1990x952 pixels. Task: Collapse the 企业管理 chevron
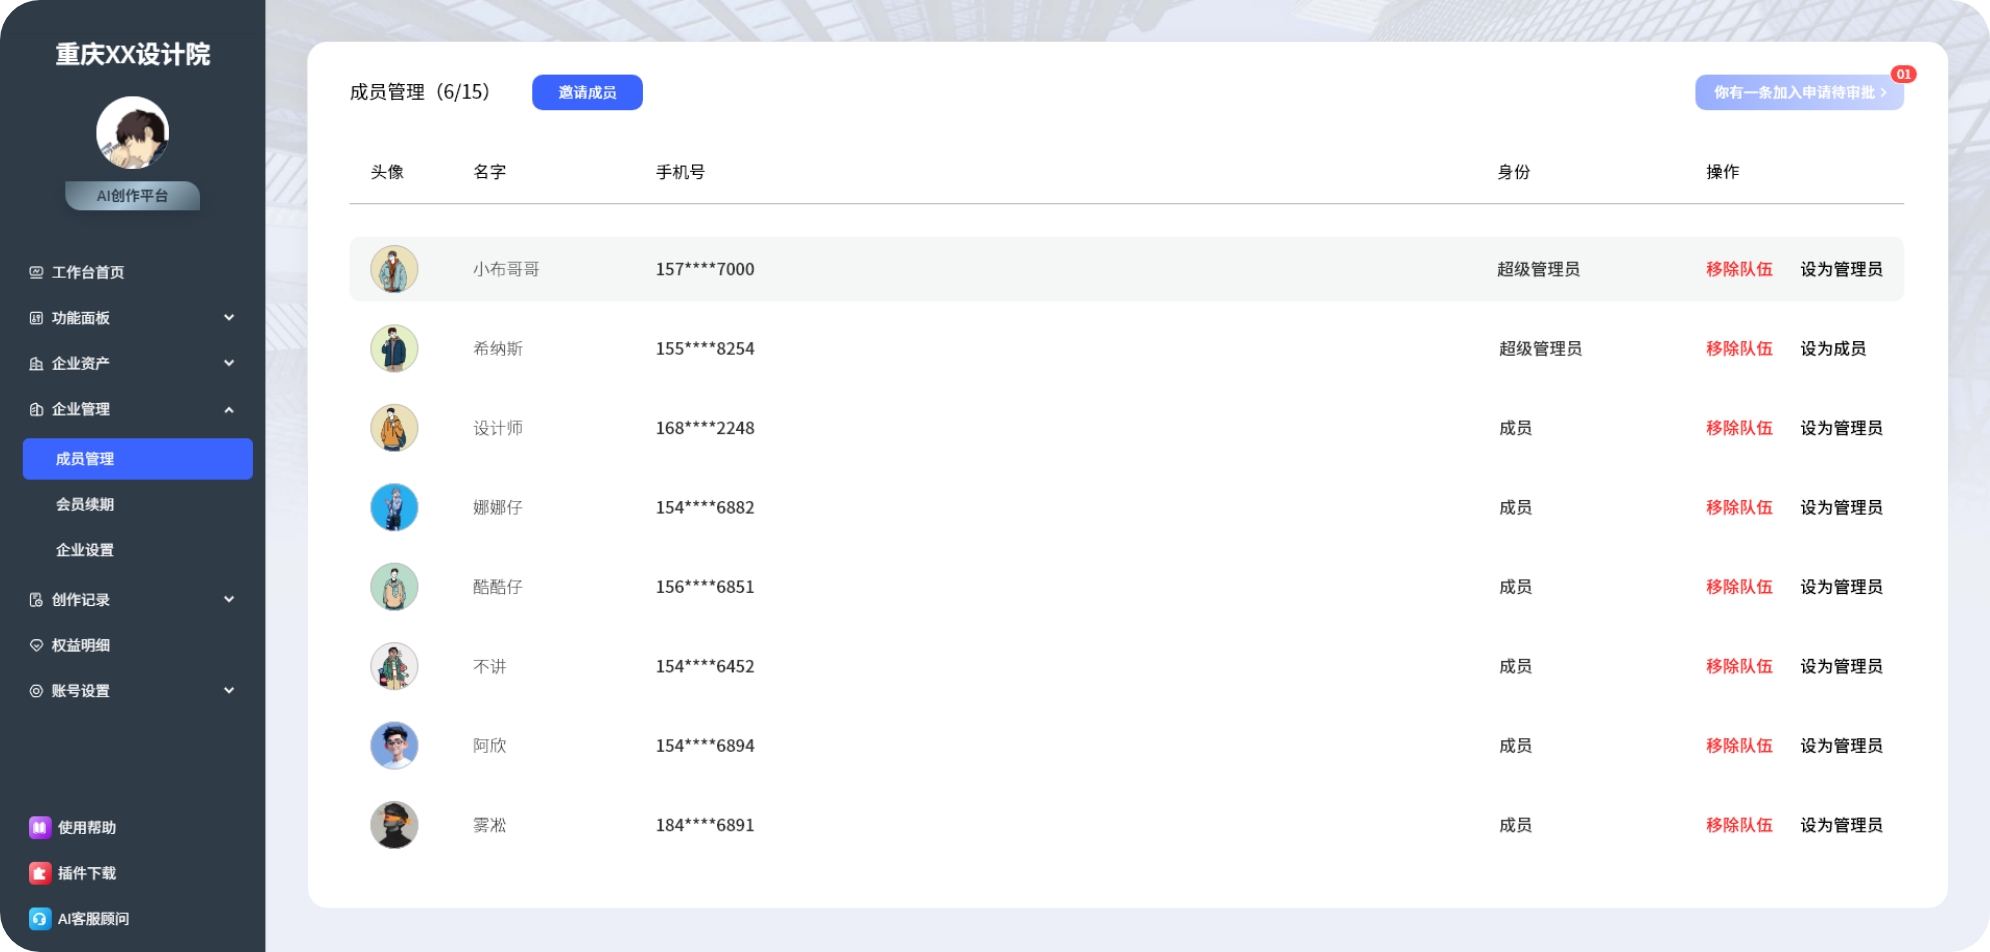click(x=229, y=410)
